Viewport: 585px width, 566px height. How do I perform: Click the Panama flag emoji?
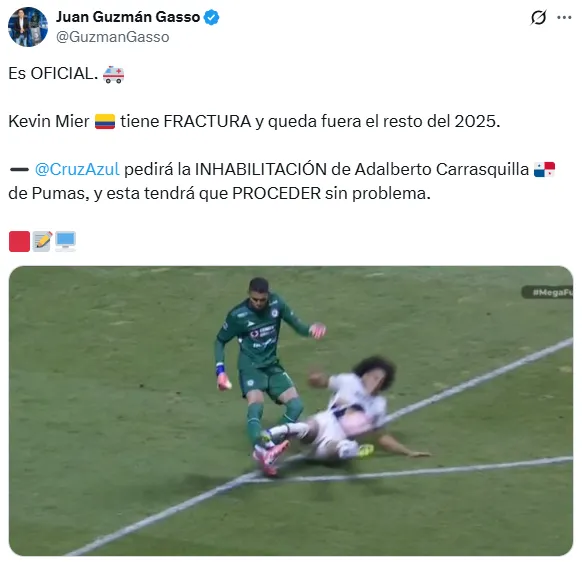544,169
